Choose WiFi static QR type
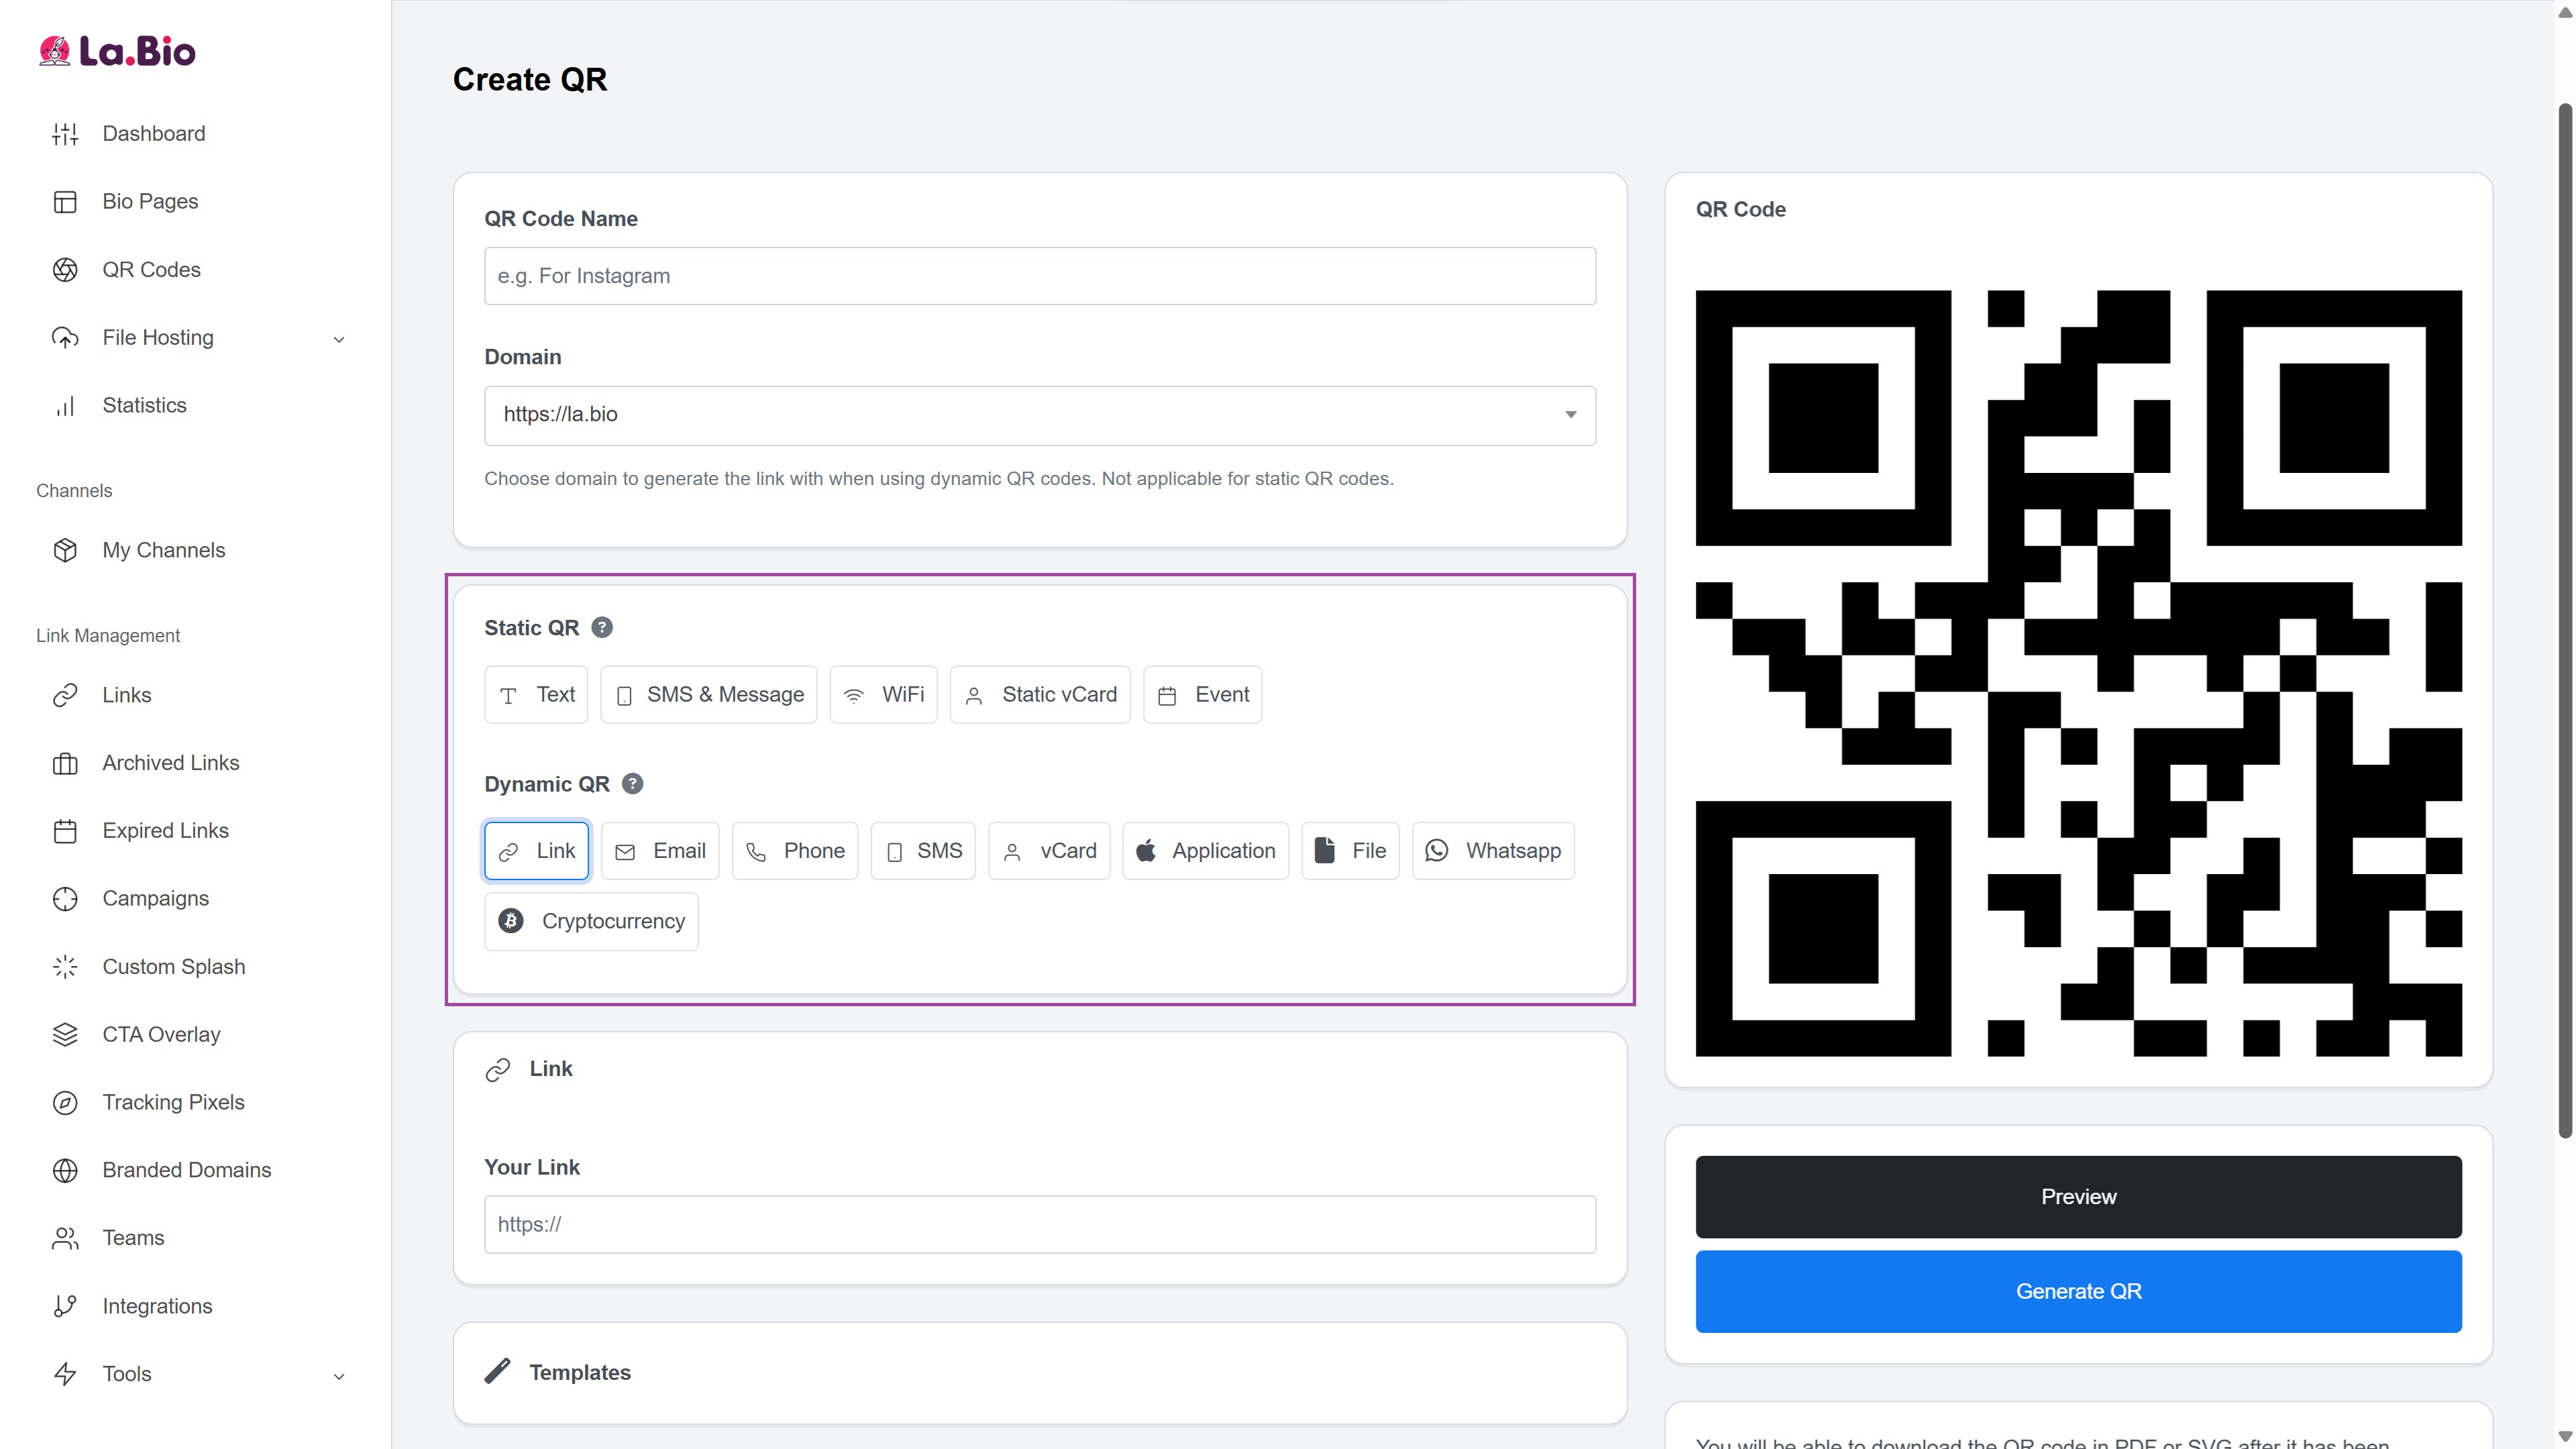The width and height of the screenshot is (2576, 1449). tap(883, 694)
